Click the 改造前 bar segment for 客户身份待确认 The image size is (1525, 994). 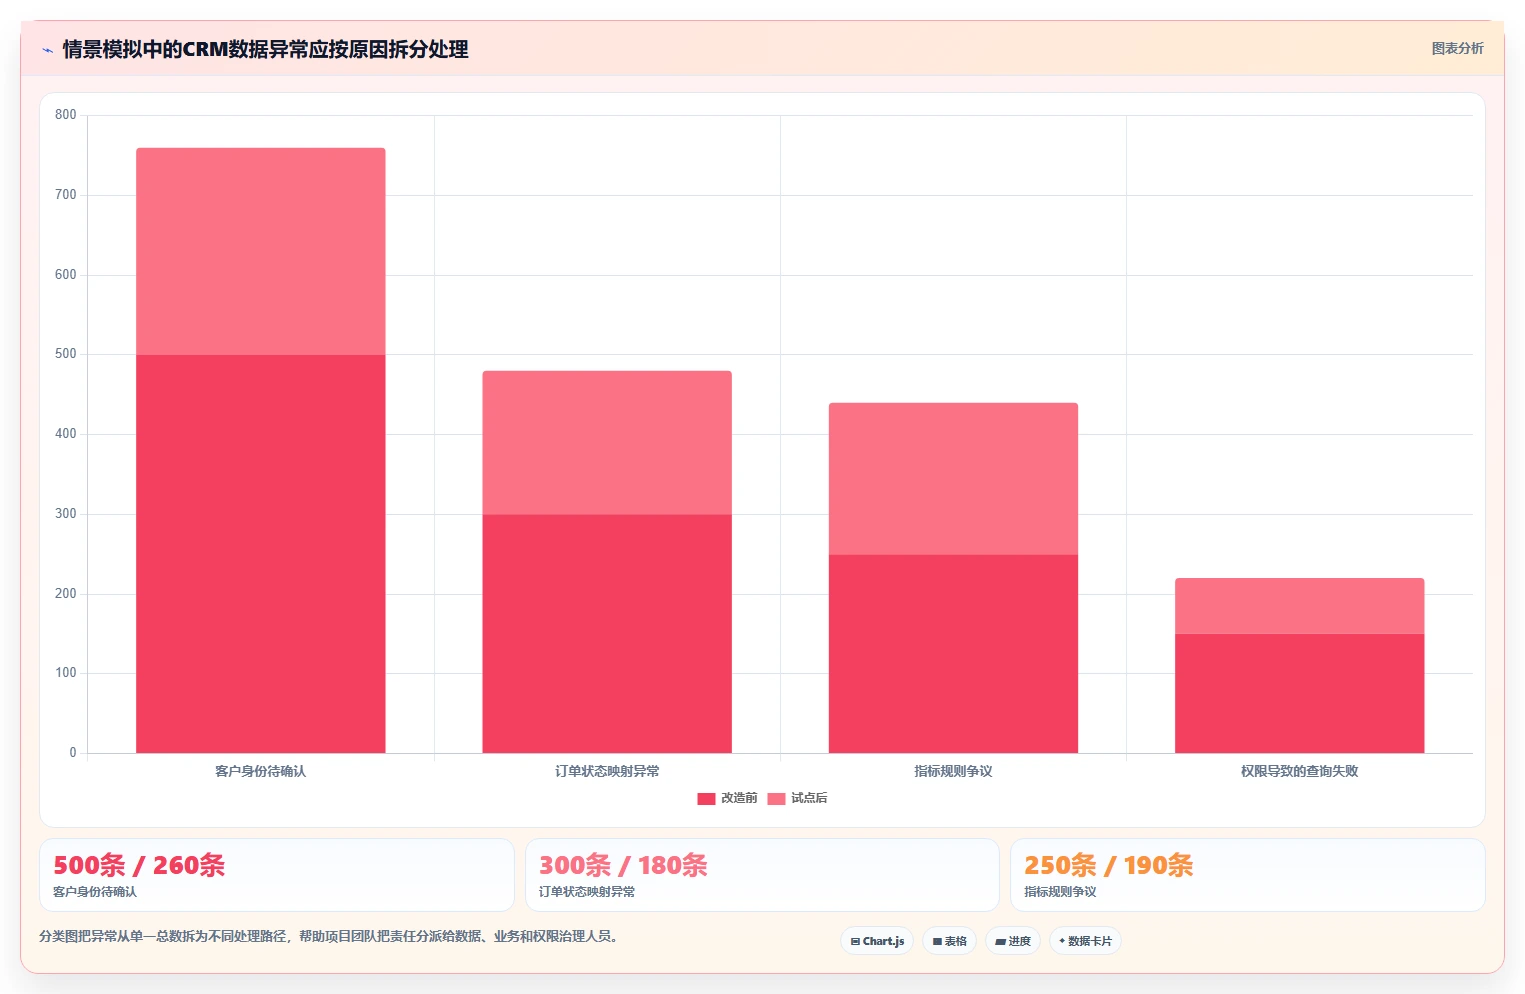click(261, 554)
